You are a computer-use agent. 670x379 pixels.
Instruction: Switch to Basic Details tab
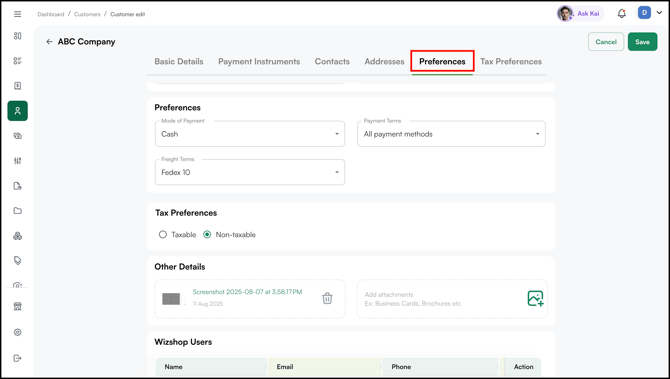point(179,62)
